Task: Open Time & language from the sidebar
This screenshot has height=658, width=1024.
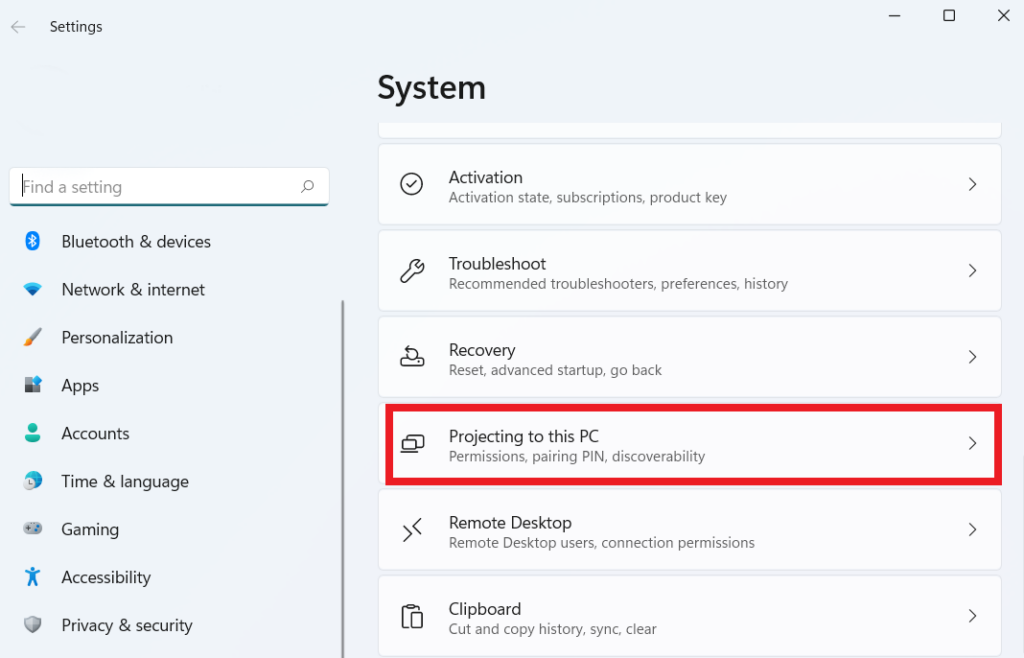Action: 125,481
